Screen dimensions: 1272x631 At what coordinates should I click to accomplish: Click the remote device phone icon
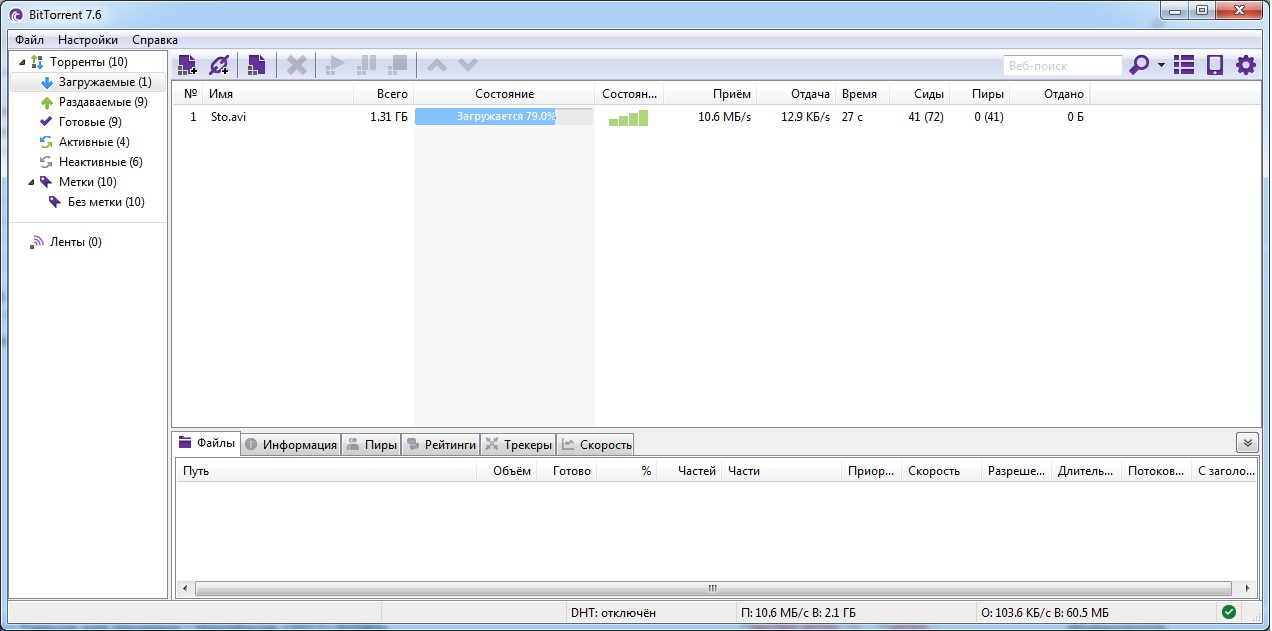(x=1215, y=65)
